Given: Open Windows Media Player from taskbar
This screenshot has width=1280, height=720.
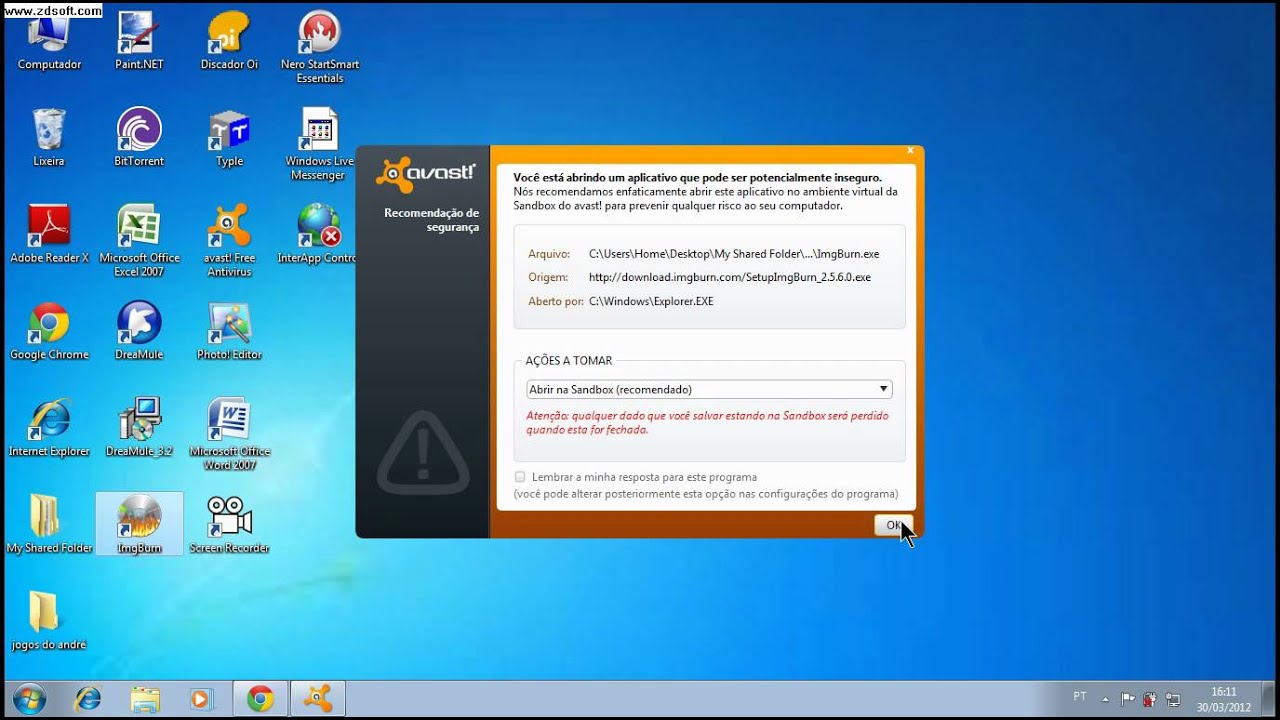Looking at the screenshot, I should [x=202, y=698].
